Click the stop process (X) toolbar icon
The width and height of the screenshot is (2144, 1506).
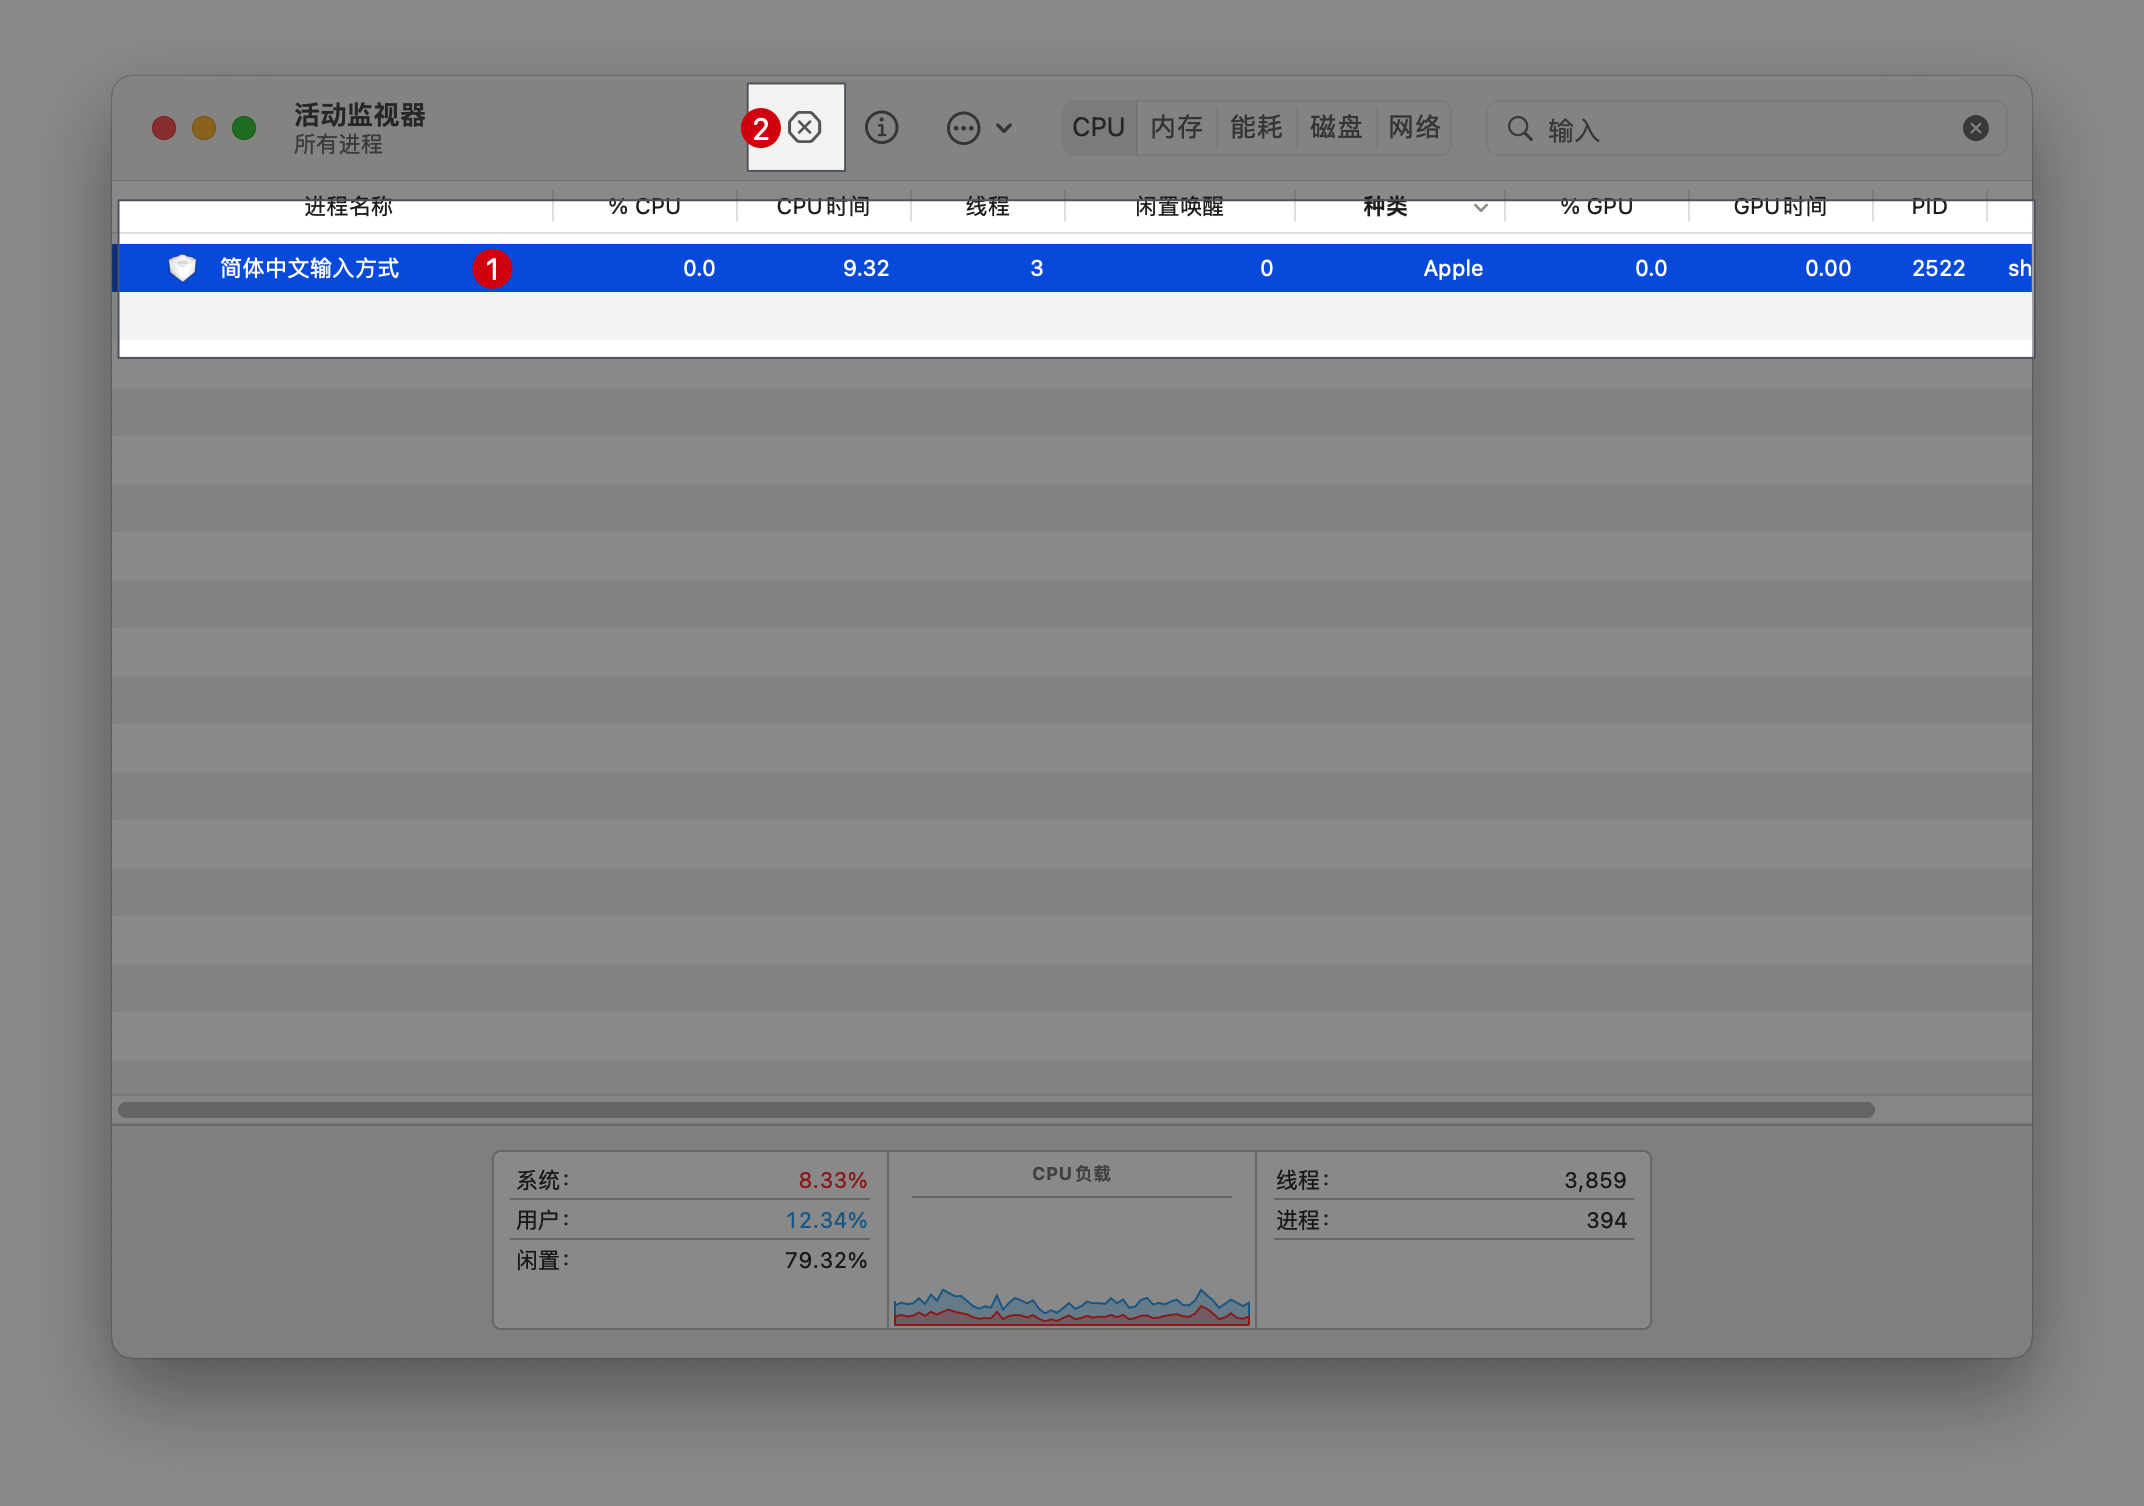804,128
